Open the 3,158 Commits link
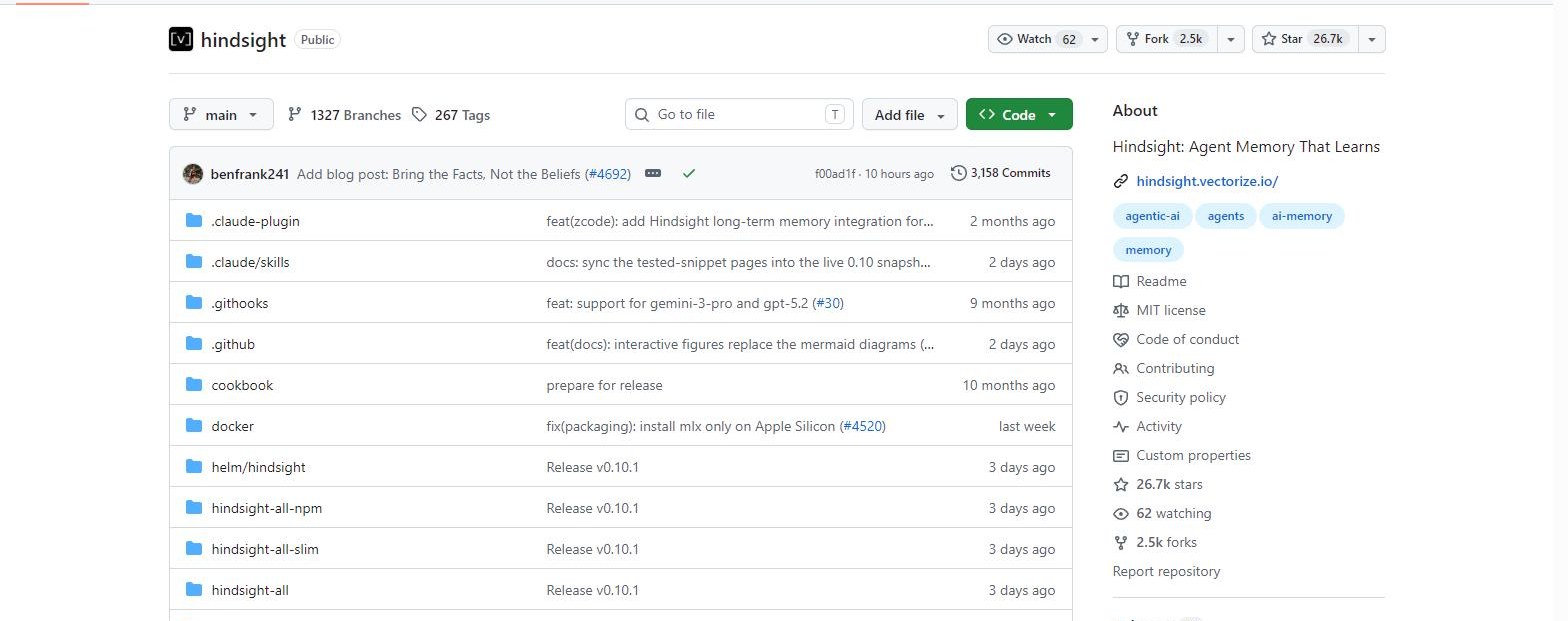 coord(1001,173)
